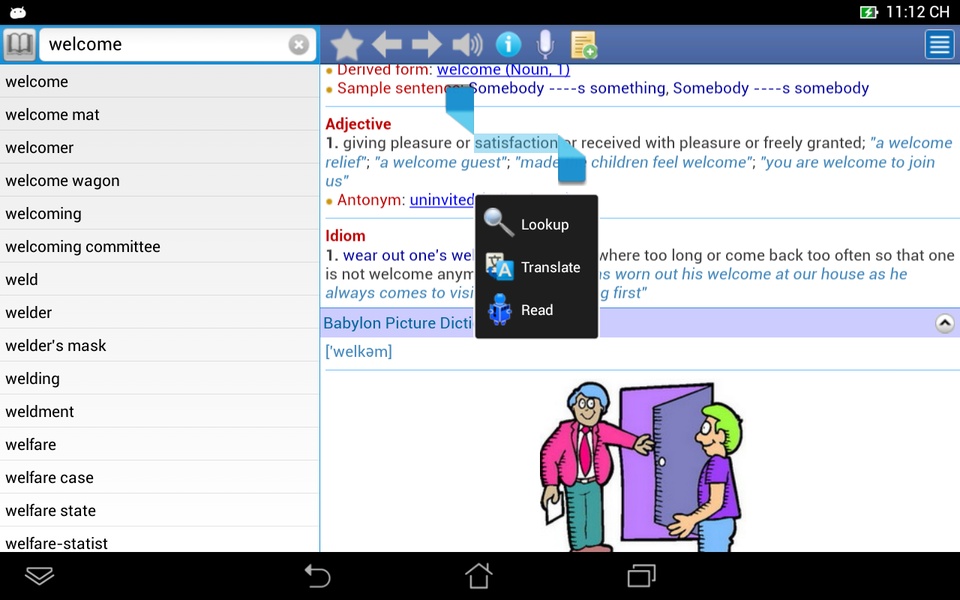Tap the highlighted word satisfaction
The height and width of the screenshot is (600, 960).
coord(516,143)
